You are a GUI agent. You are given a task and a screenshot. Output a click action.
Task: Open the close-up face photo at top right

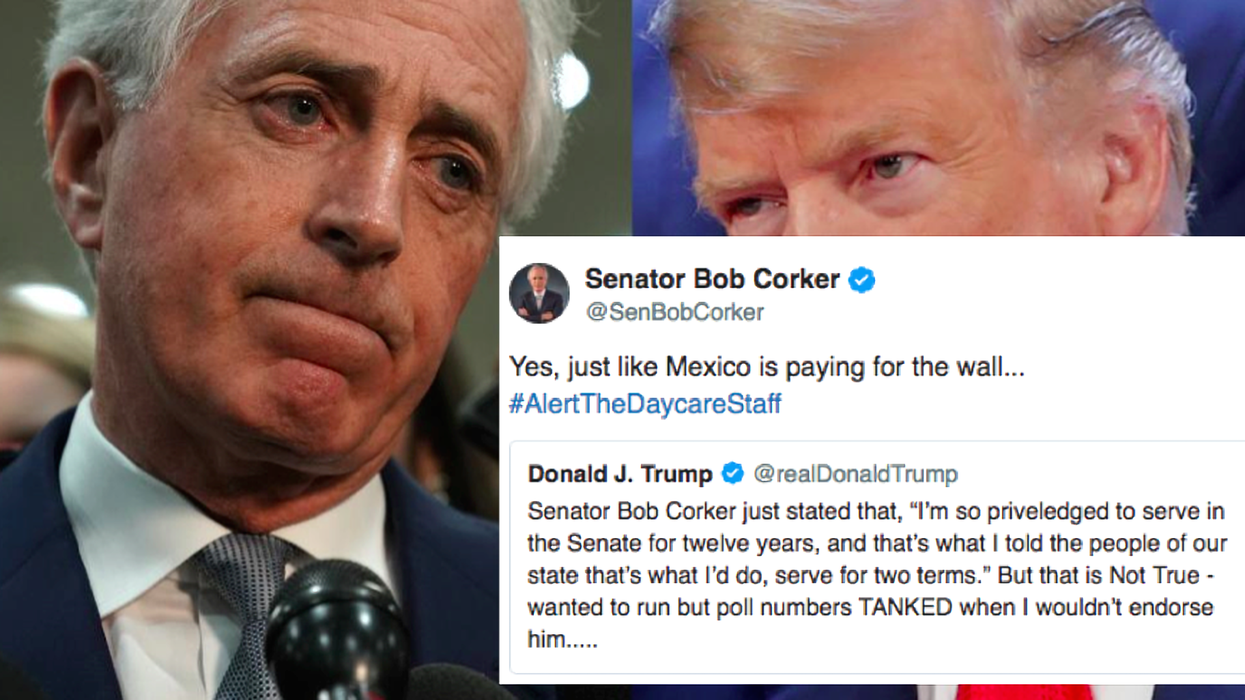click(x=938, y=118)
